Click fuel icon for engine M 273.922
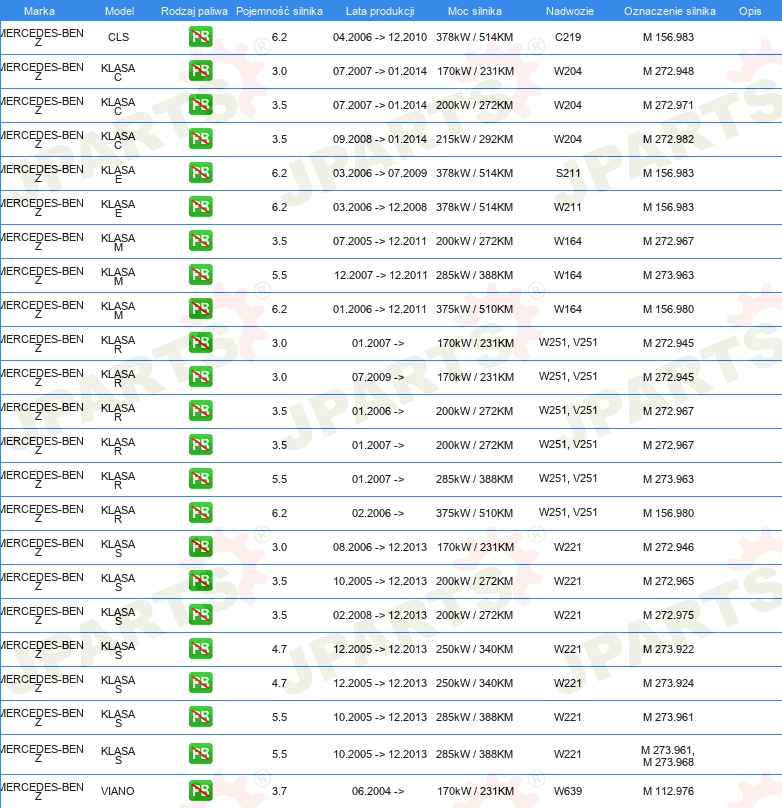This screenshot has width=782, height=808. pos(200,649)
